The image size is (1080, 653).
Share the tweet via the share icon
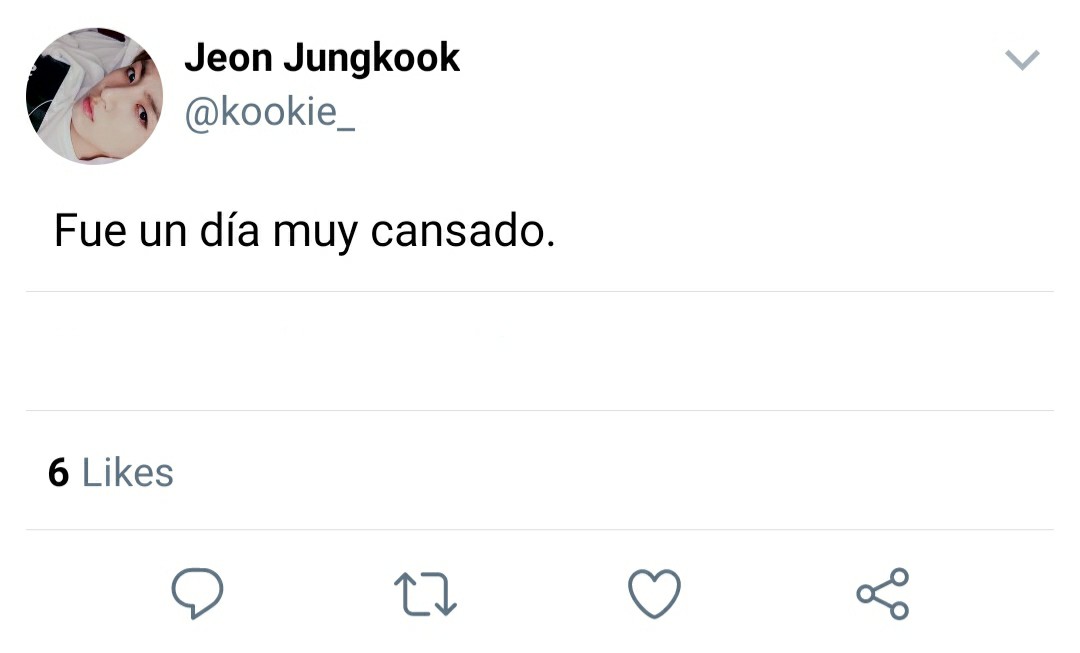point(883,593)
